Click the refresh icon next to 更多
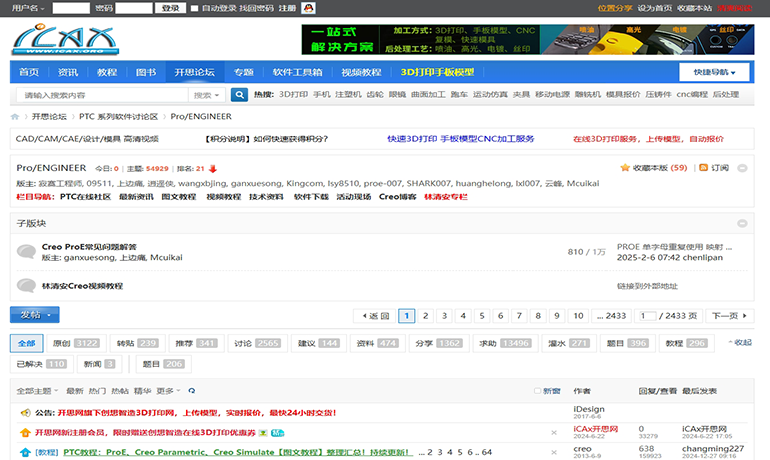Image resolution: width=770 pixels, height=460 pixels. click(192, 391)
